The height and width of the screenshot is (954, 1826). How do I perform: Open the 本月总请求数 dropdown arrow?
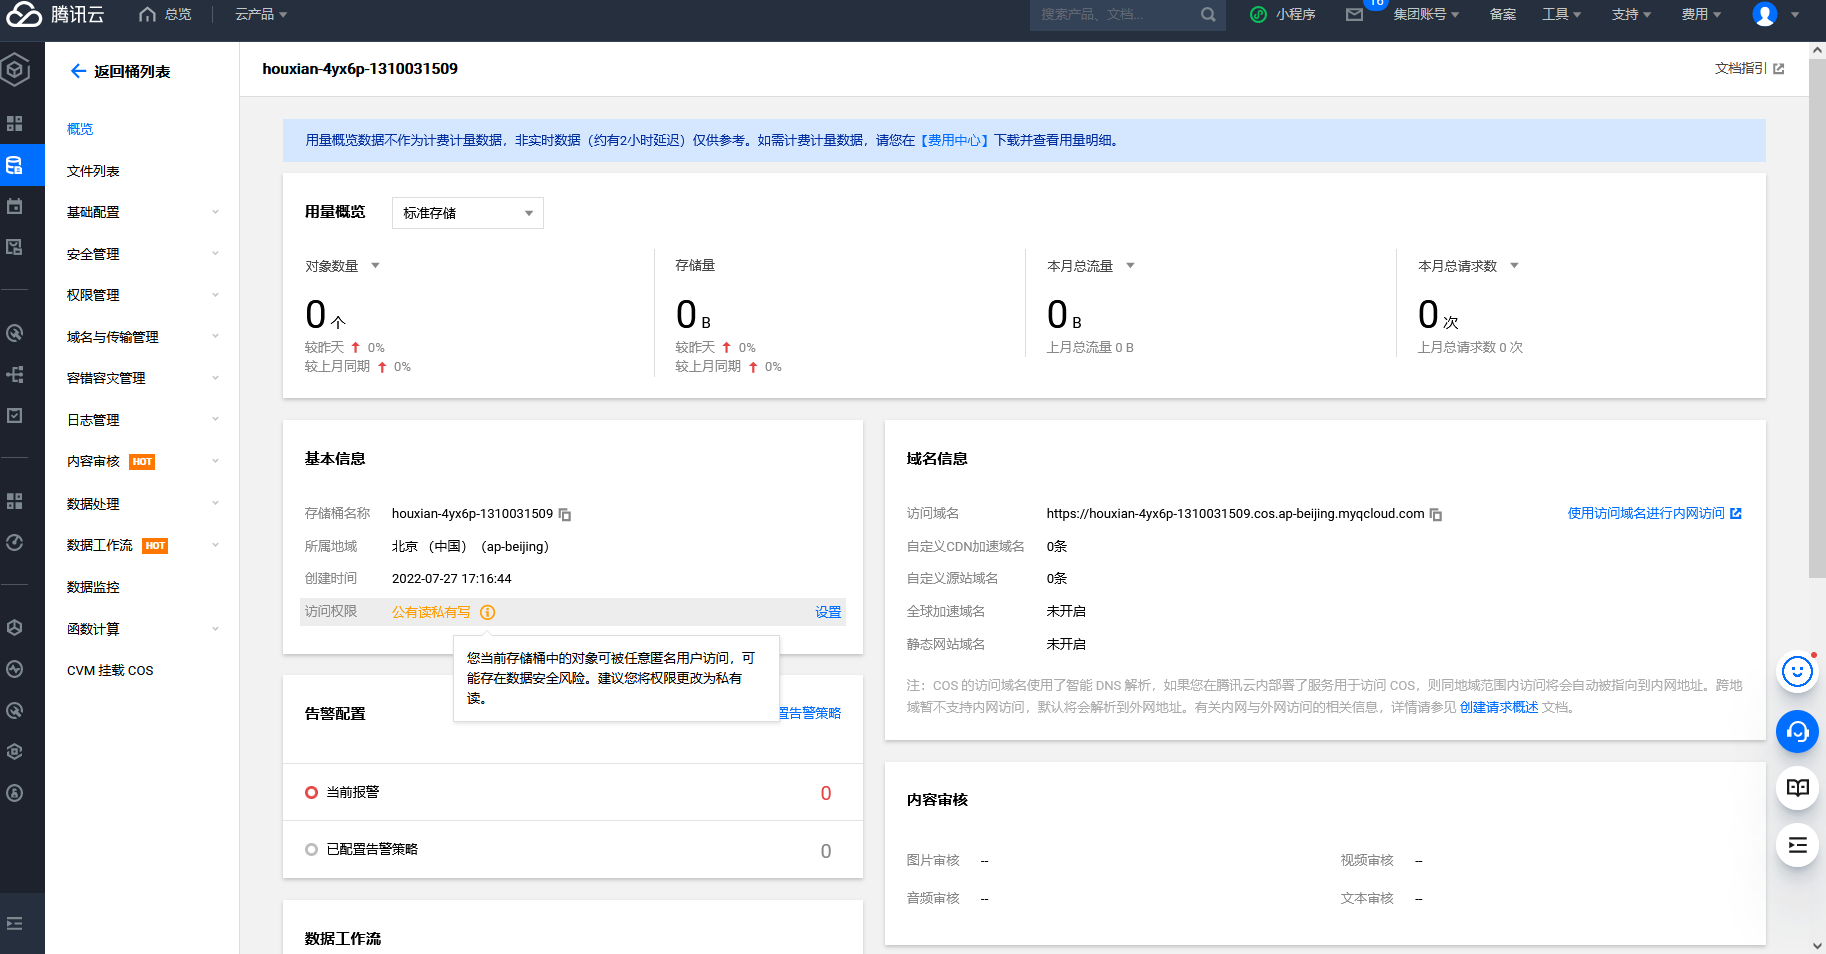point(1515,266)
